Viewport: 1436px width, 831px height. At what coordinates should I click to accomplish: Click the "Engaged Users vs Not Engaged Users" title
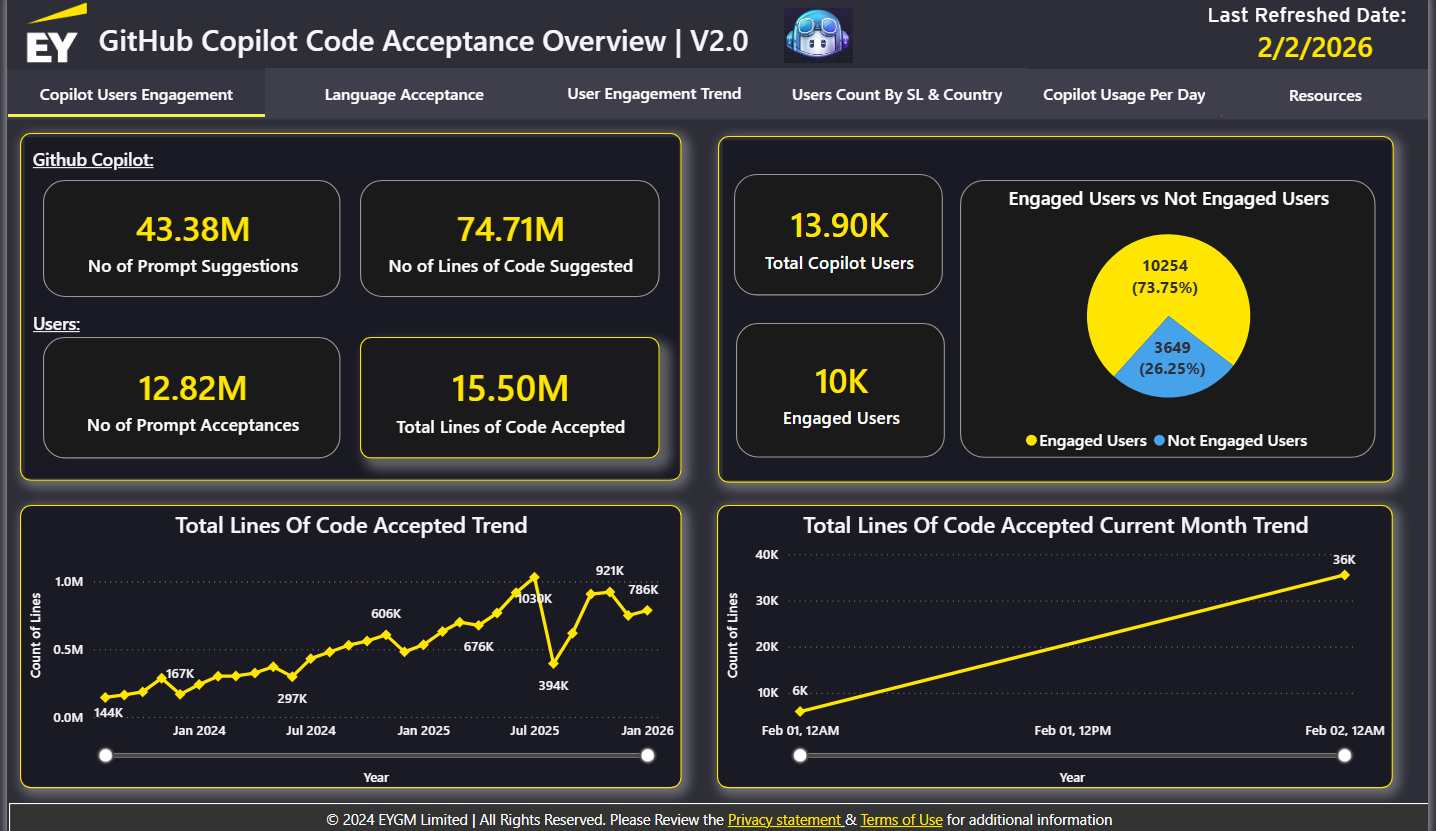pos(1168,198)
